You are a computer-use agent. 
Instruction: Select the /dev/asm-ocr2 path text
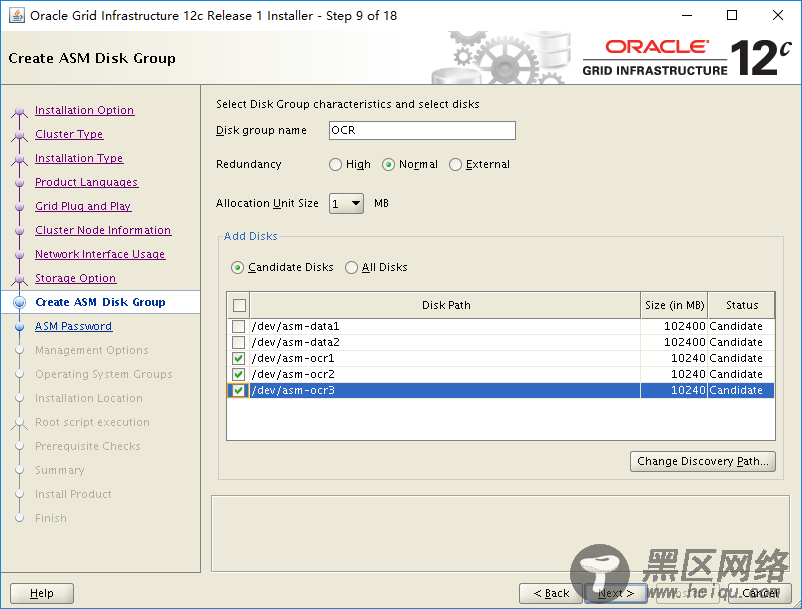tap(293, 374)
